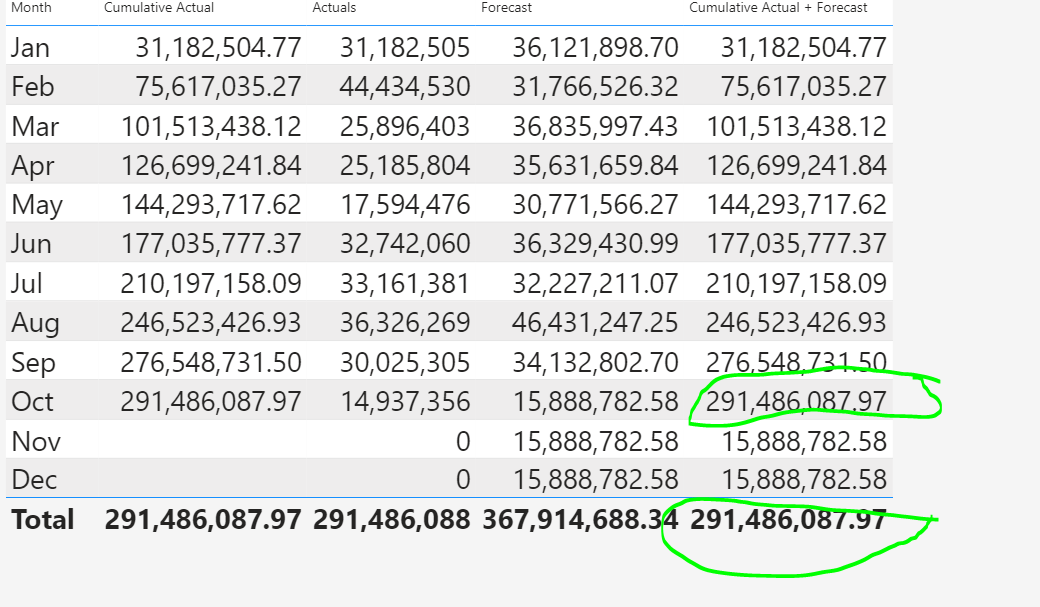Sort by the Month column header
Screen dimensions: 1040x607
pyautogui.click(x=31, y=8)
